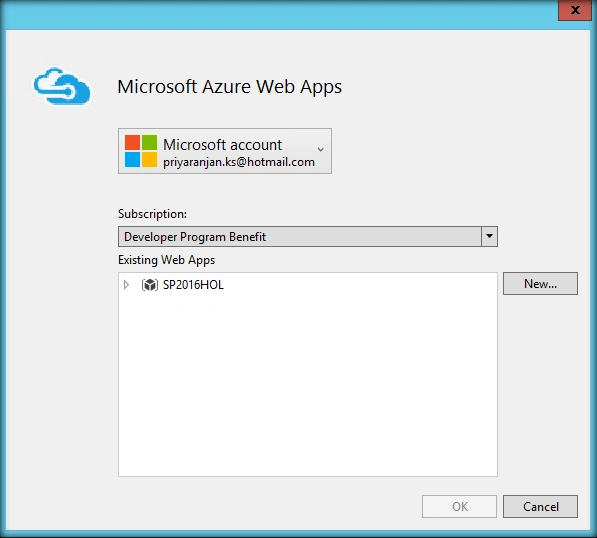Close the dialog with the X button
The width and height of the screenshot is (597, 538).
(575, 10)
